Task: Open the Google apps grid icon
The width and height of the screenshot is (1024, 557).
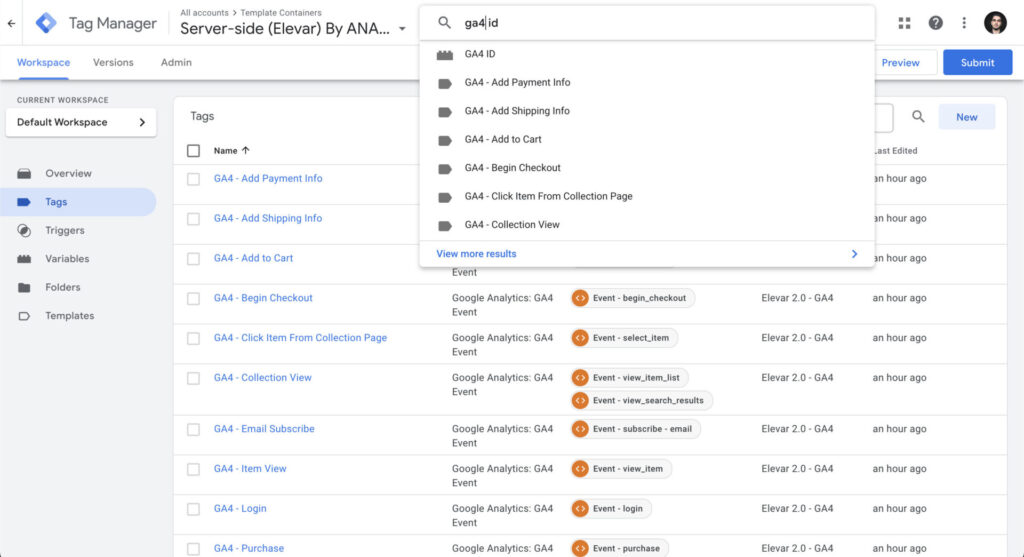Action: 905,23
